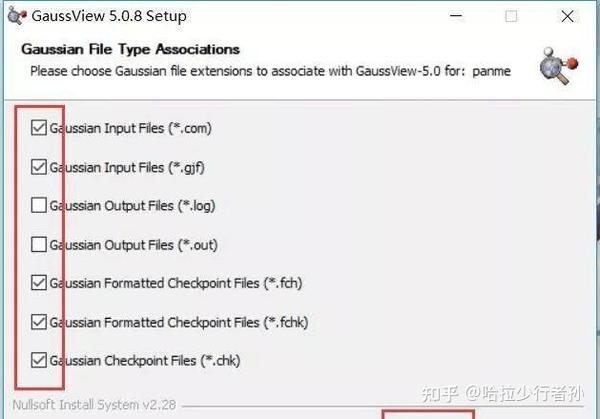600x419 pixels.
Task: Click the "Formatted Checkpoint Files (*.fch)" label text
Action: point(203,283)
